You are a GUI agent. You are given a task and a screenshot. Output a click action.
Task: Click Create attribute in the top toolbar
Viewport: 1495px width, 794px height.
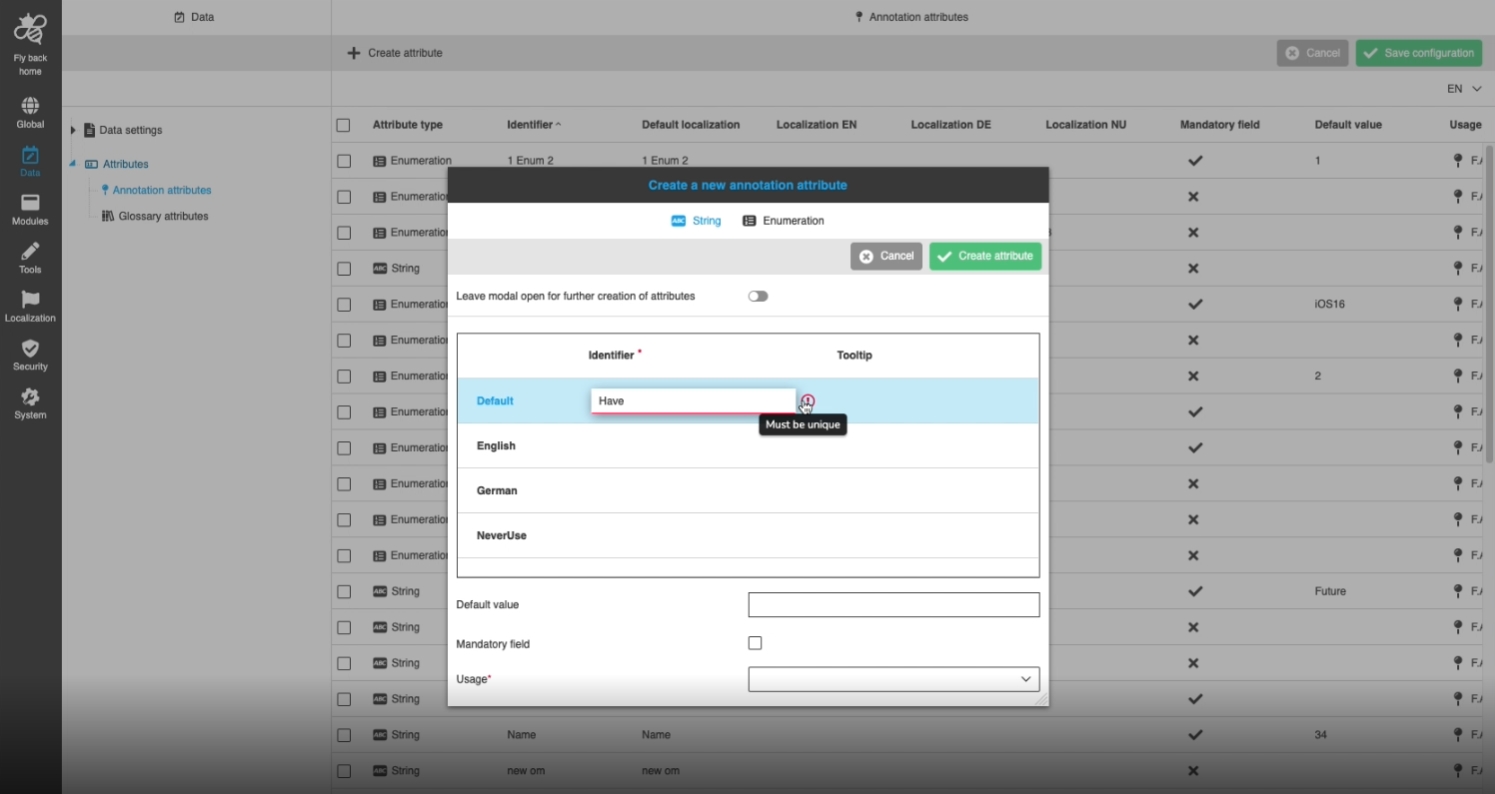tap(395, 53)
